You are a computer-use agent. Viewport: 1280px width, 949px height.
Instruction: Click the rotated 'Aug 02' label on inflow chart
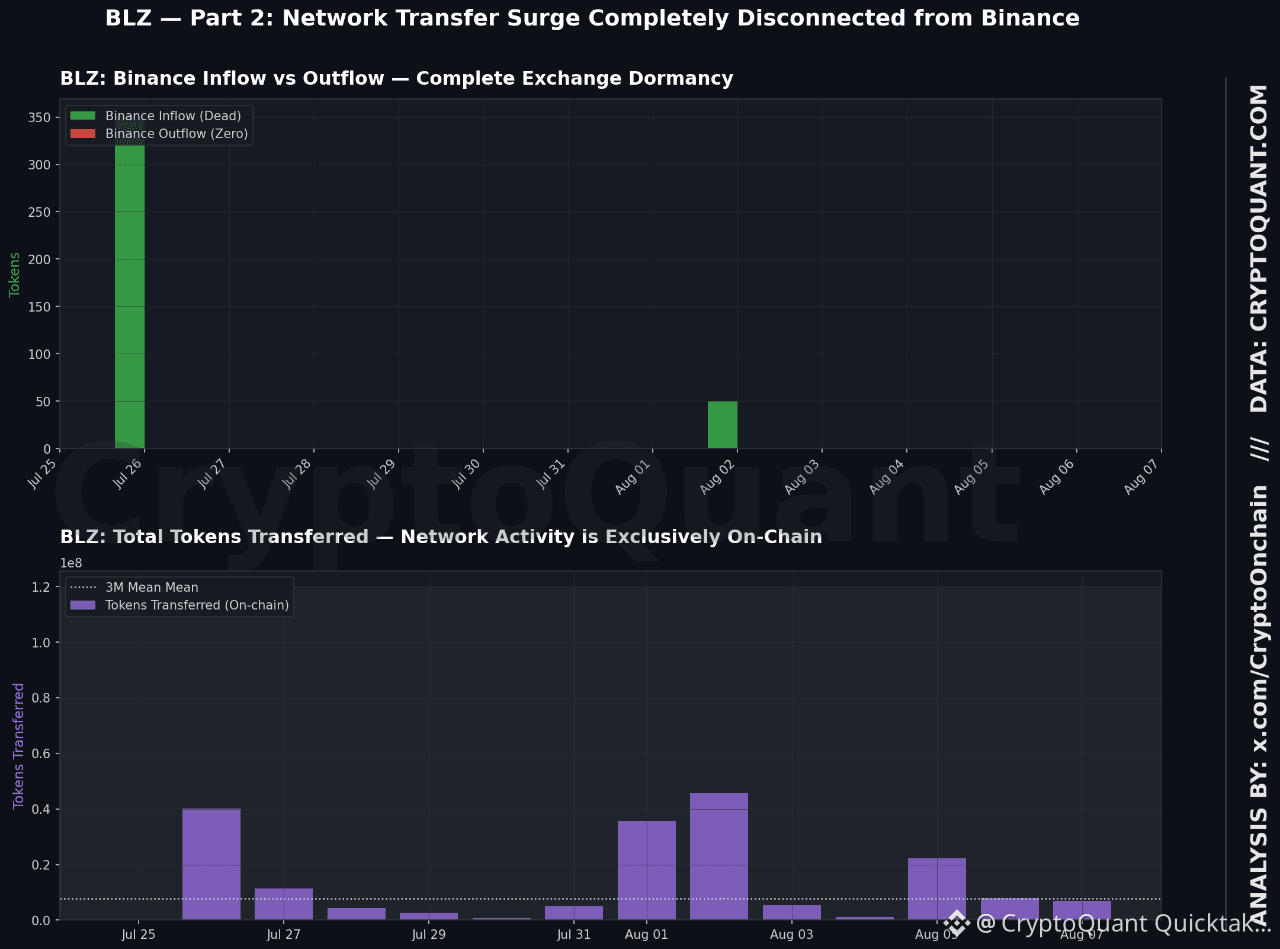718,475
